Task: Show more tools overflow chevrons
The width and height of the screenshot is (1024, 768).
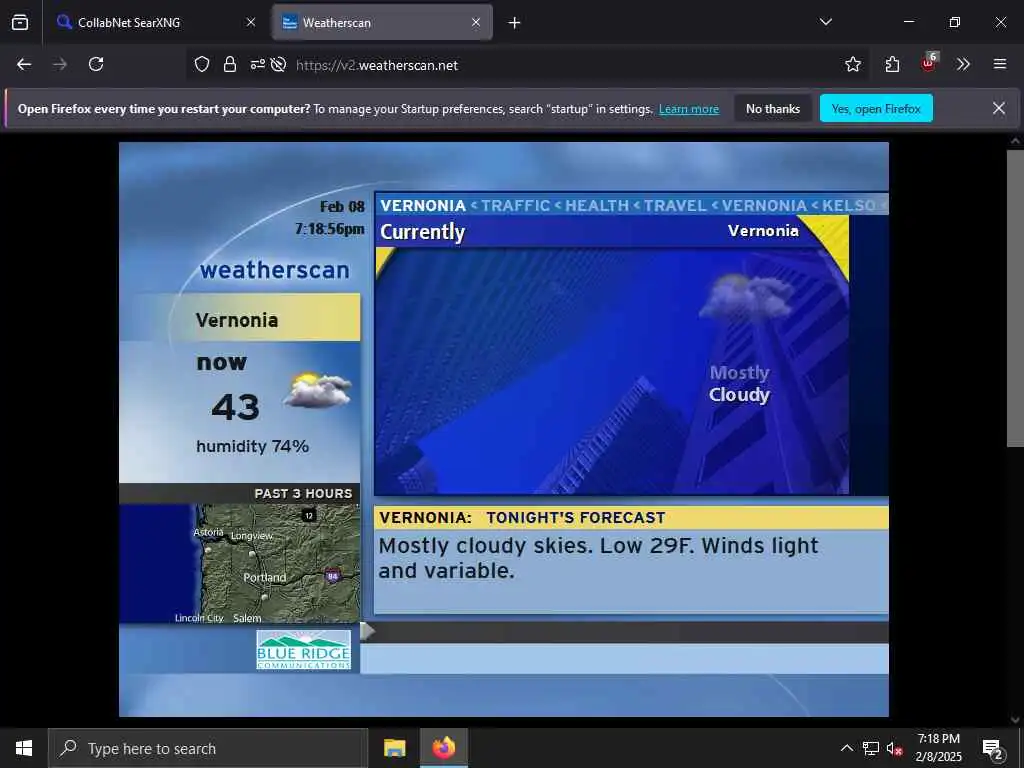Action: point(963,64)
